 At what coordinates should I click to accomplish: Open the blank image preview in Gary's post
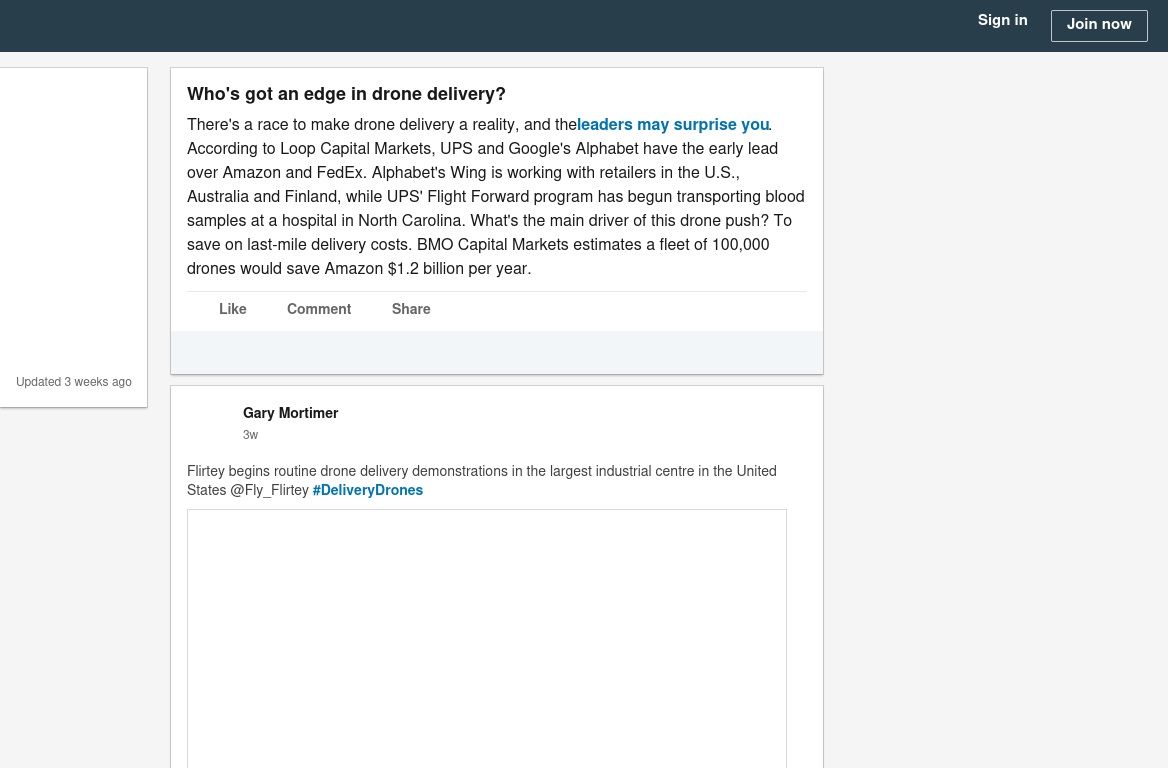(x=486, y=638)
